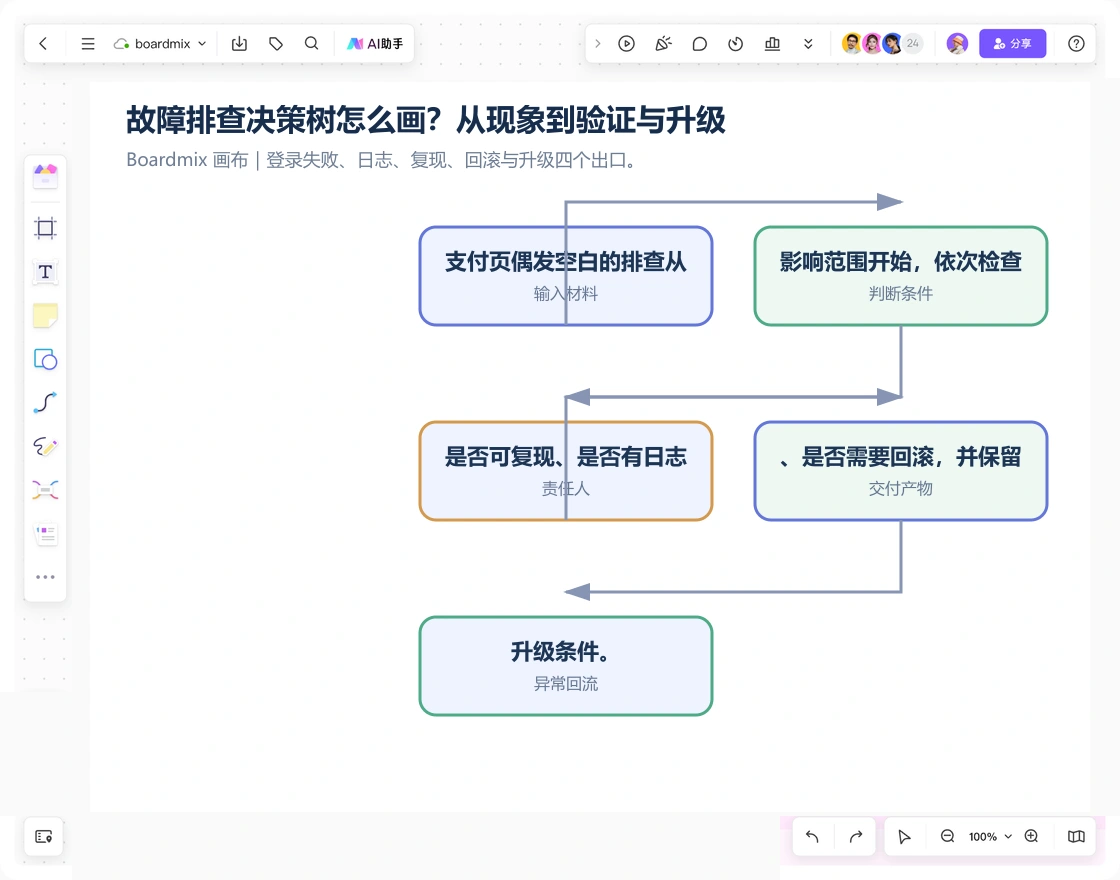Screen dimensions: 1120x880
Task: Open your profile avatar
Action: 957,44
